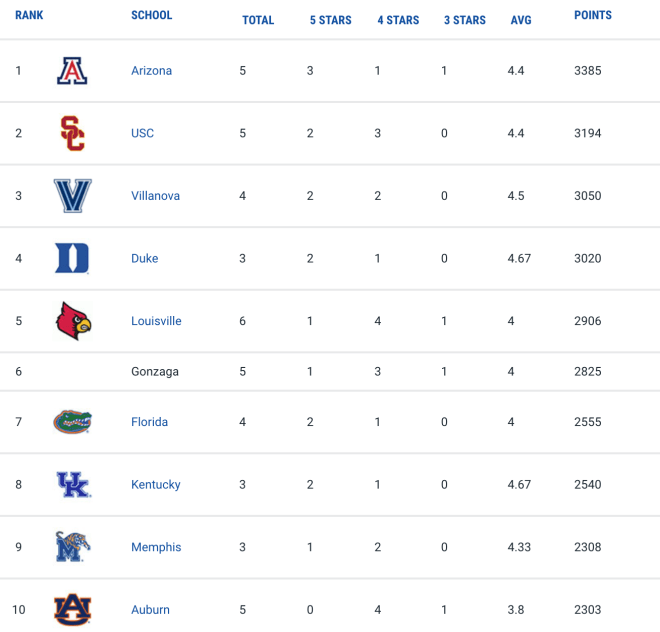Open the Memphis school link
660x632 pixels.
tap(156, 547)
